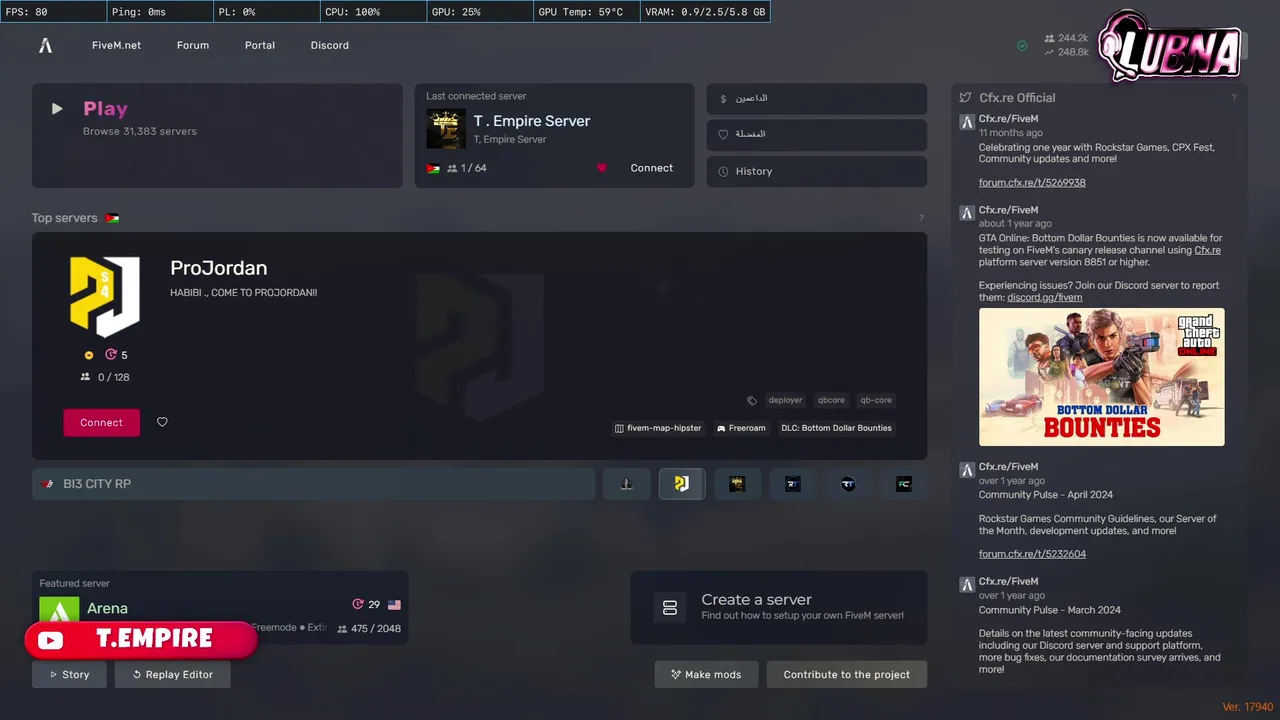Click the pink boost icon beside 5

[x=111, y=355]
